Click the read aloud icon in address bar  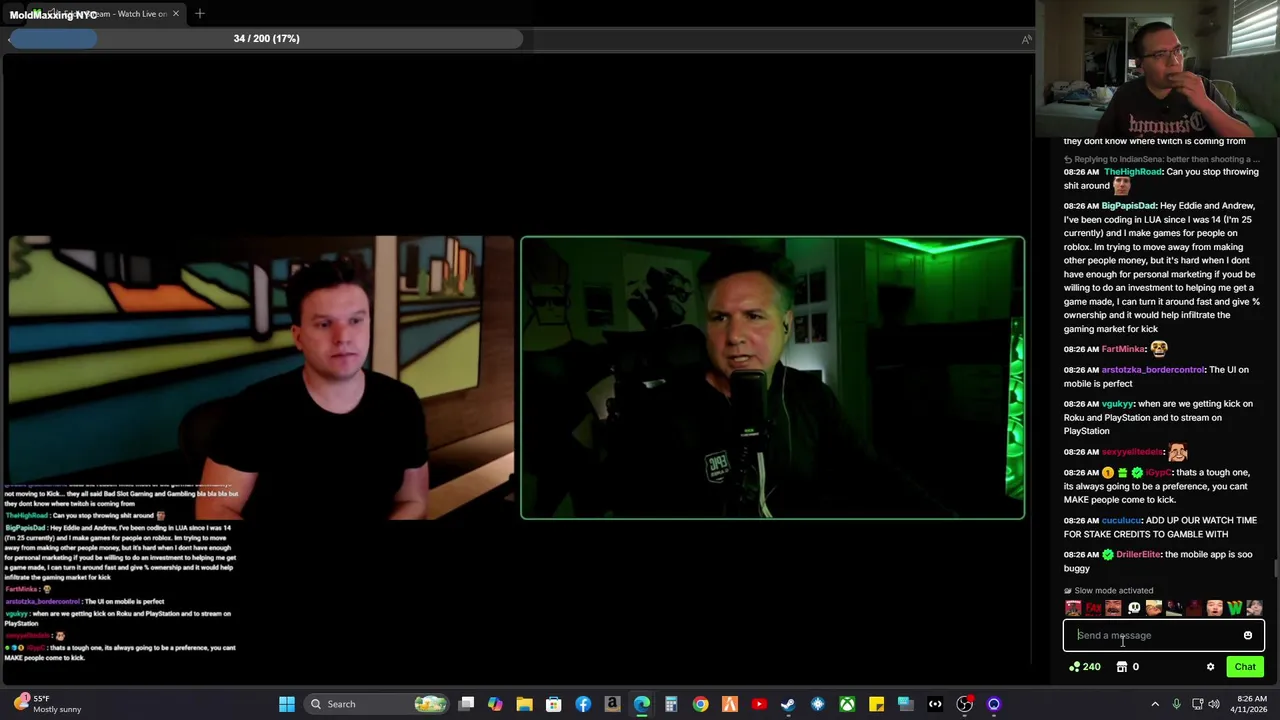click(x=1026, y=39)
